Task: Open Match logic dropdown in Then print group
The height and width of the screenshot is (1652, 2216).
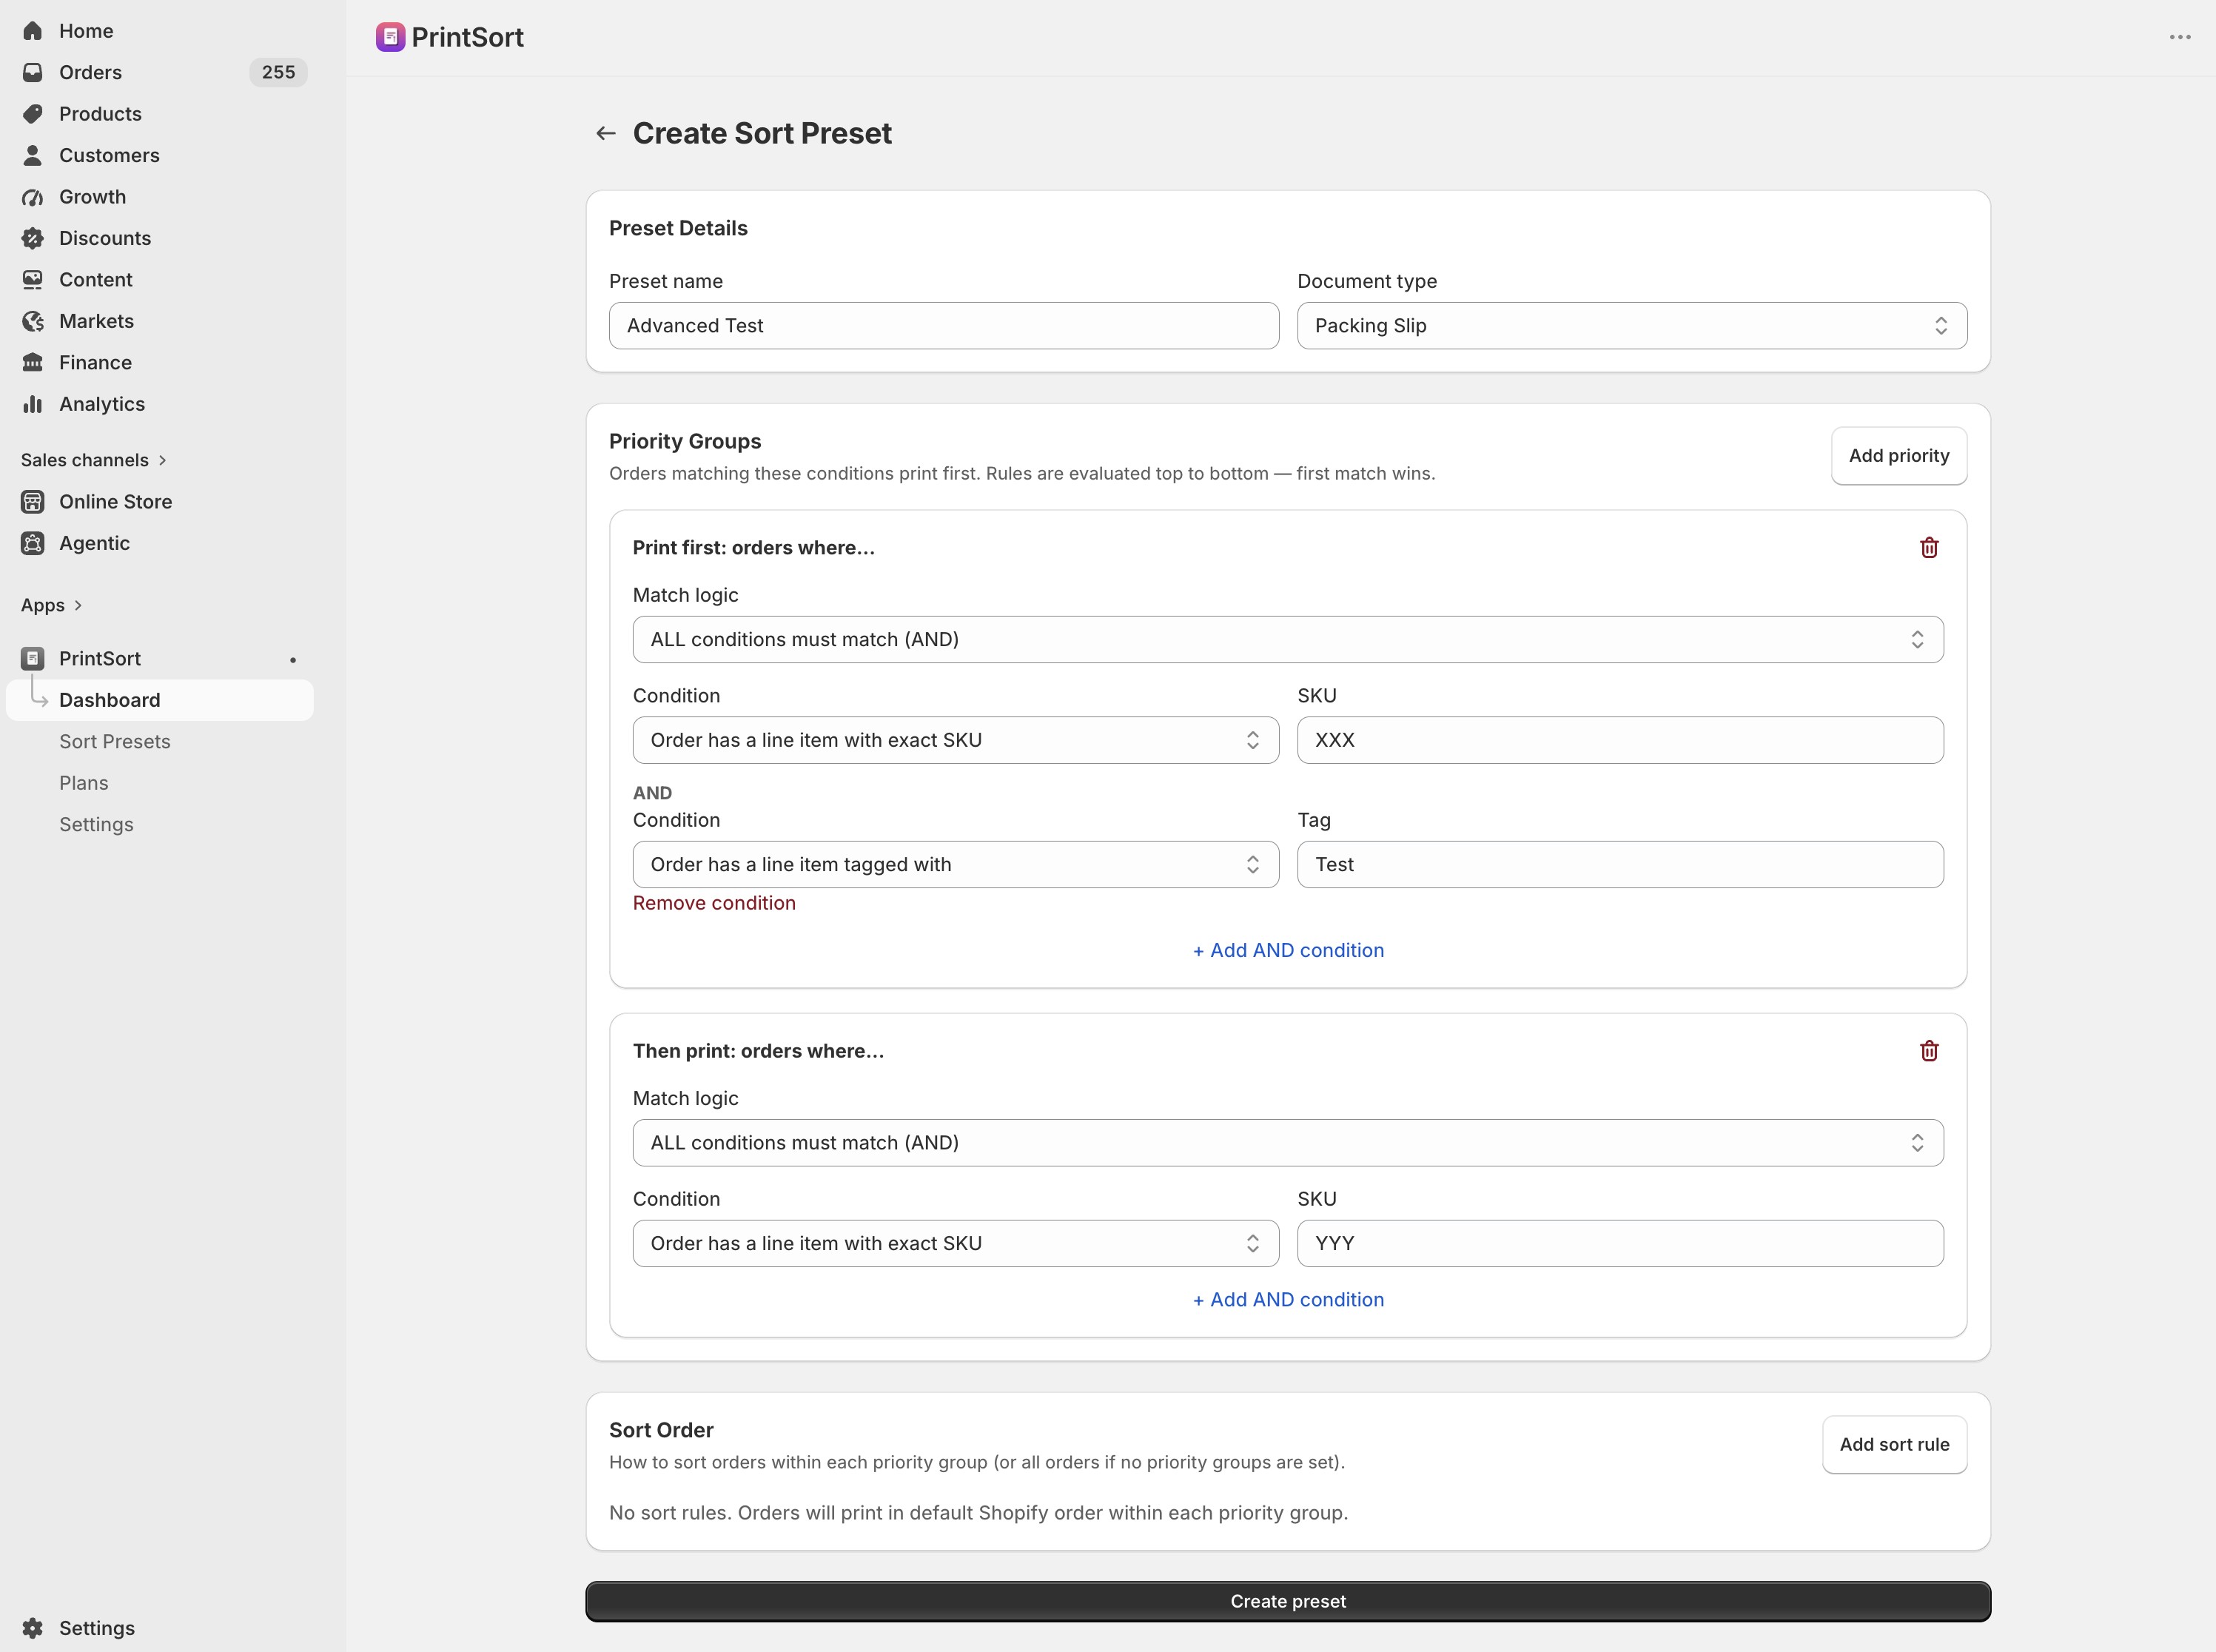Action: (x=1288, y=1143)
